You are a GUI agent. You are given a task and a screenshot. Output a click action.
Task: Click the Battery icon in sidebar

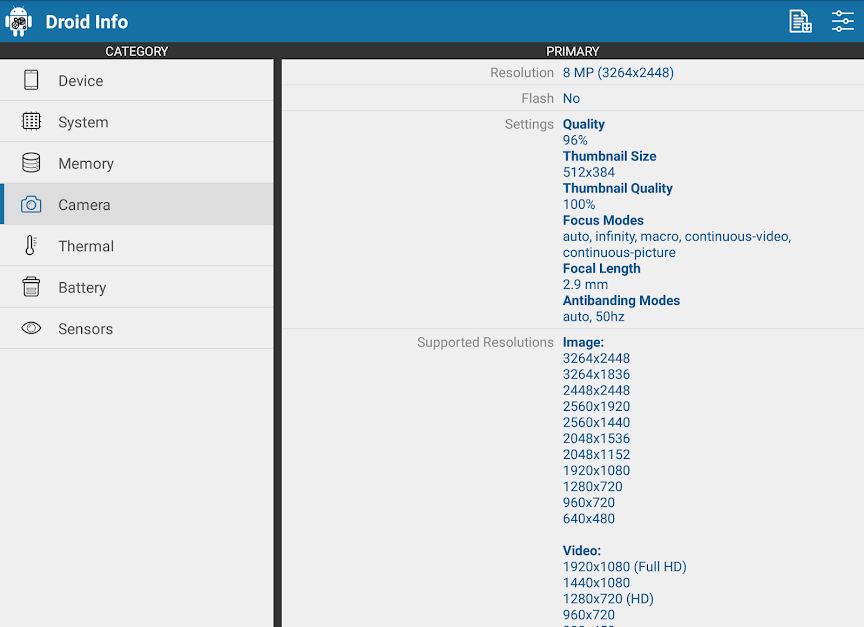click(31, 287)
